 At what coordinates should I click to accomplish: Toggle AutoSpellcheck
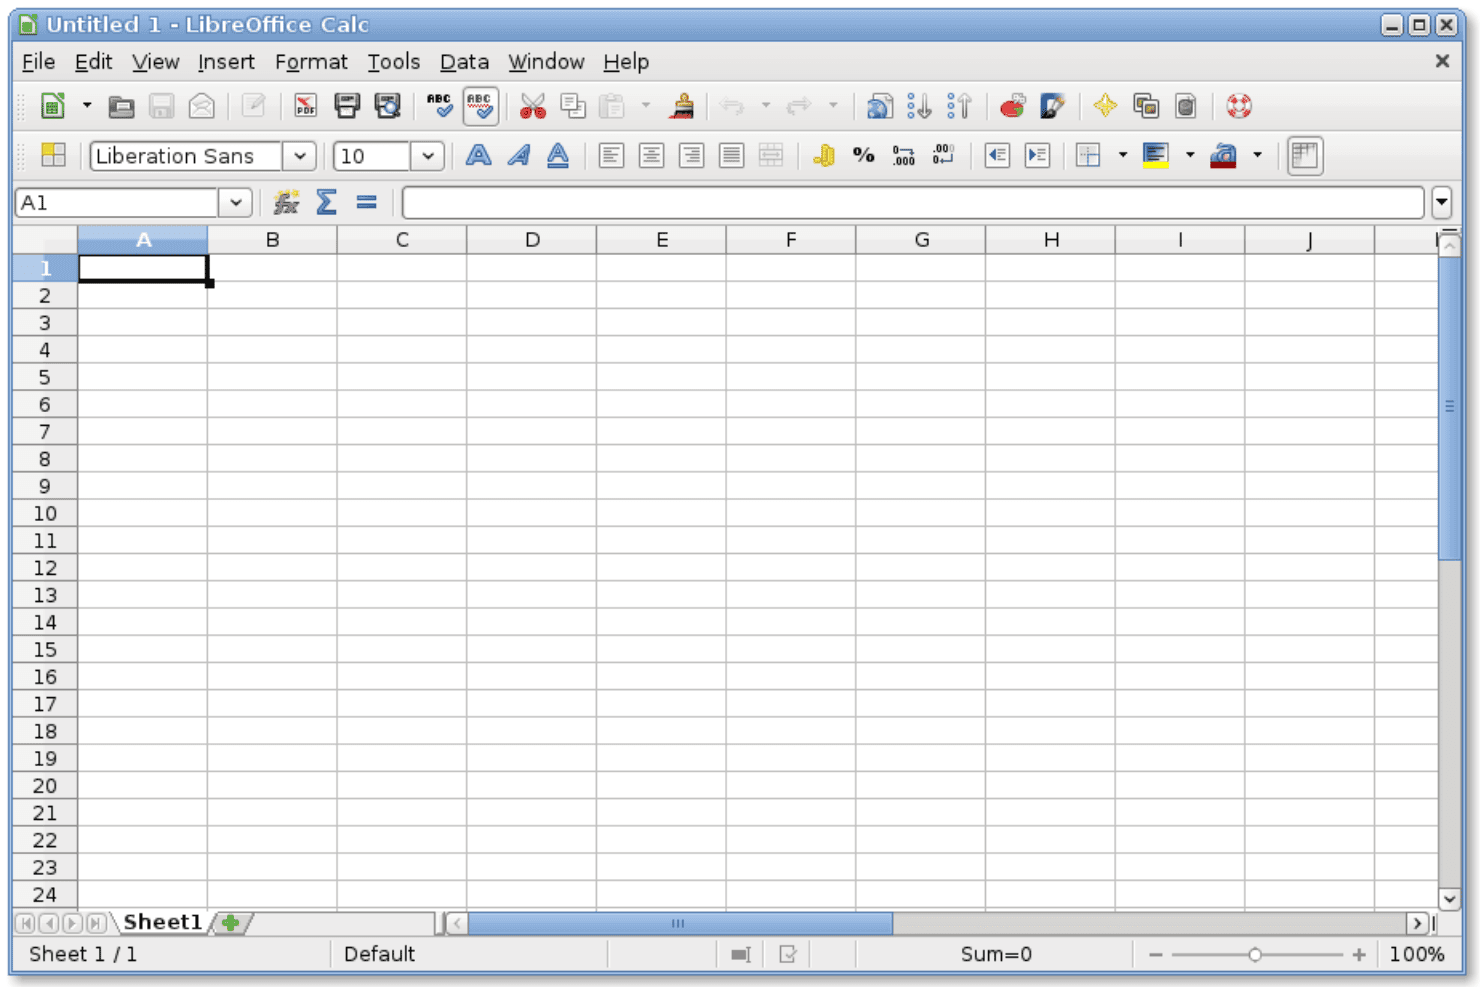(481, 106)
